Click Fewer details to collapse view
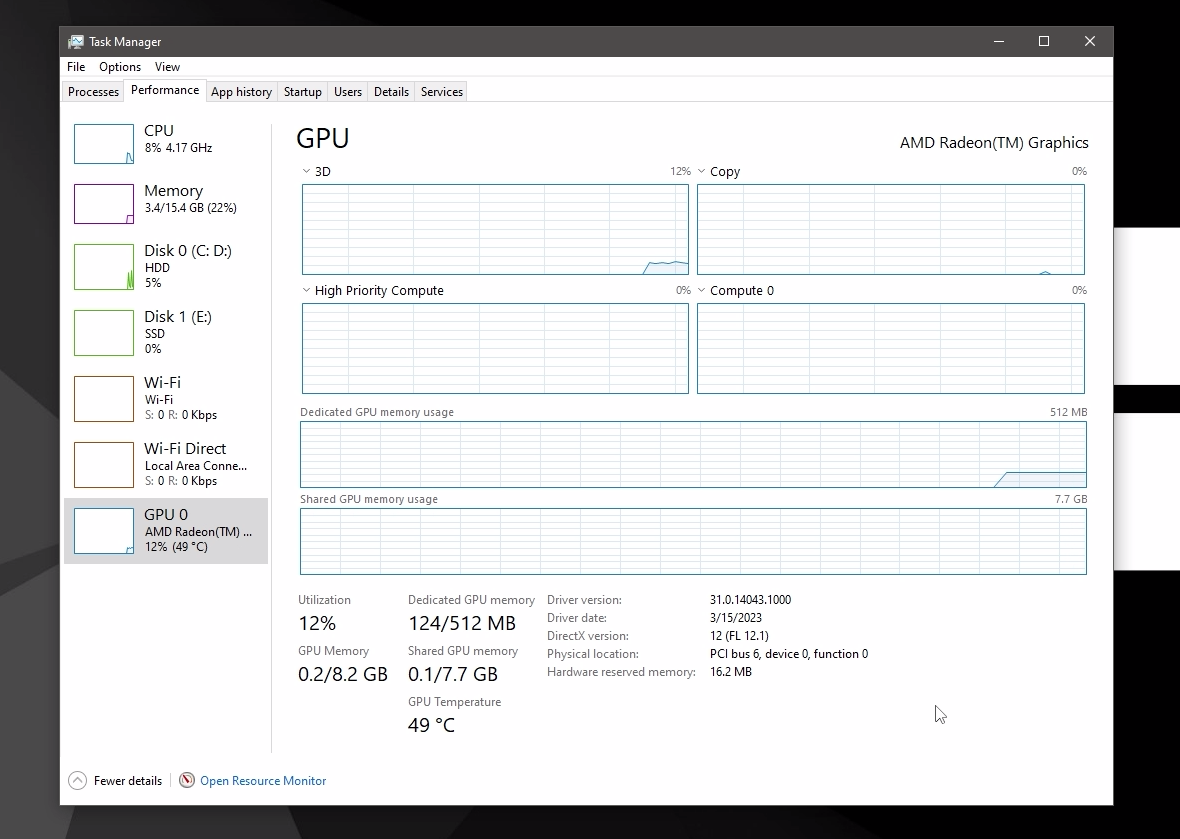The width and height of the screenshot is (1180, 839). point(115,780)
